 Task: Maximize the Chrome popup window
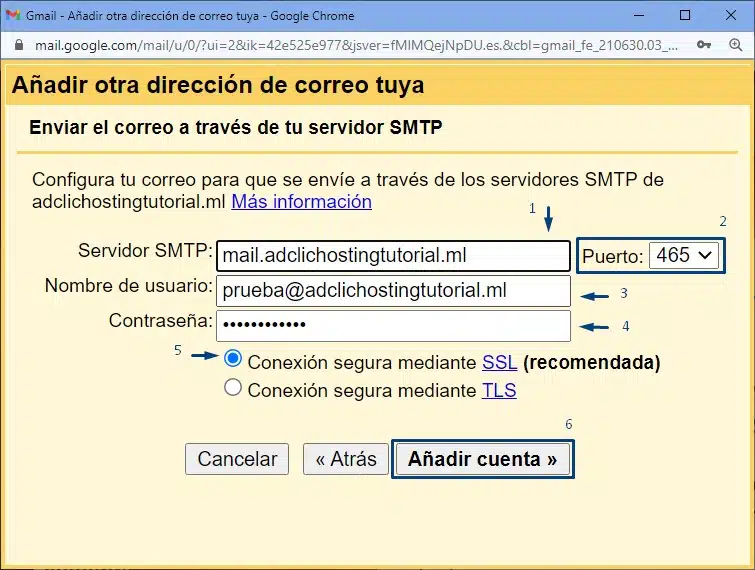tap(685, 16)
